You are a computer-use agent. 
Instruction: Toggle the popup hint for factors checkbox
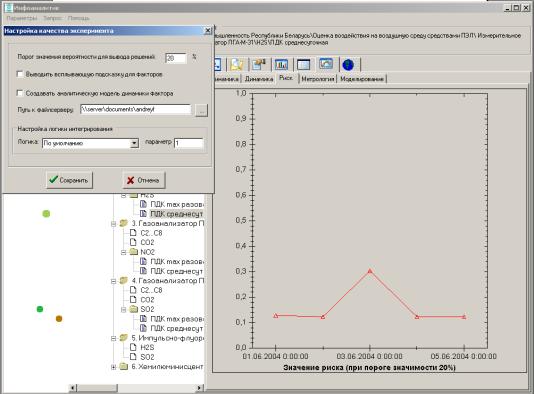click(20, 74)
